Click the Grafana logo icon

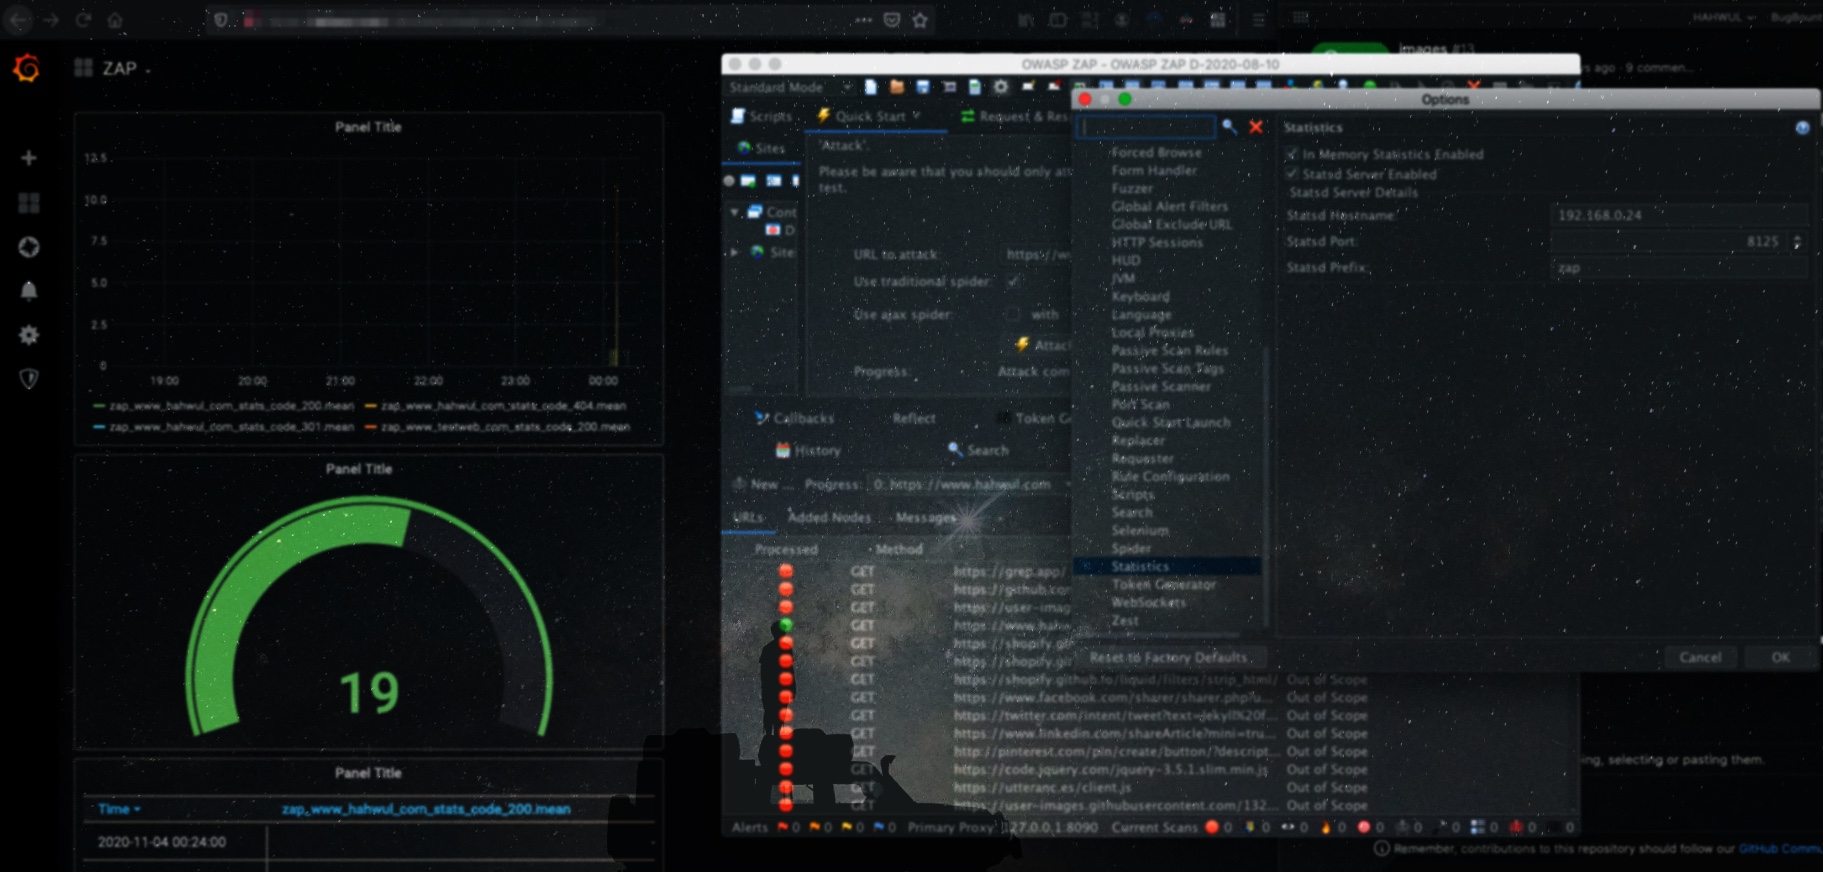(27, 68)
